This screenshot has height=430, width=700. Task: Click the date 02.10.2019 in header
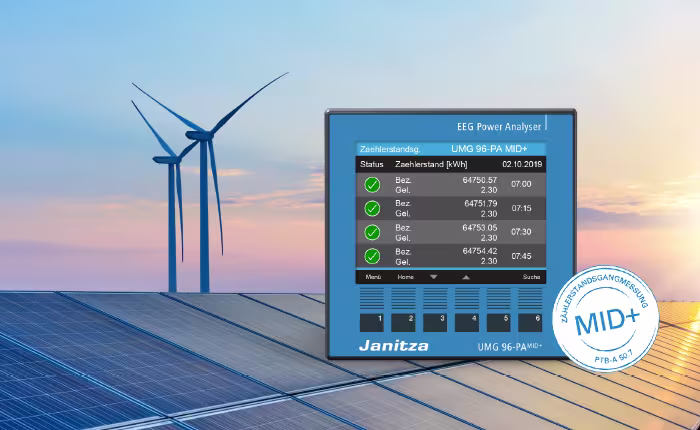coord(522,163)
